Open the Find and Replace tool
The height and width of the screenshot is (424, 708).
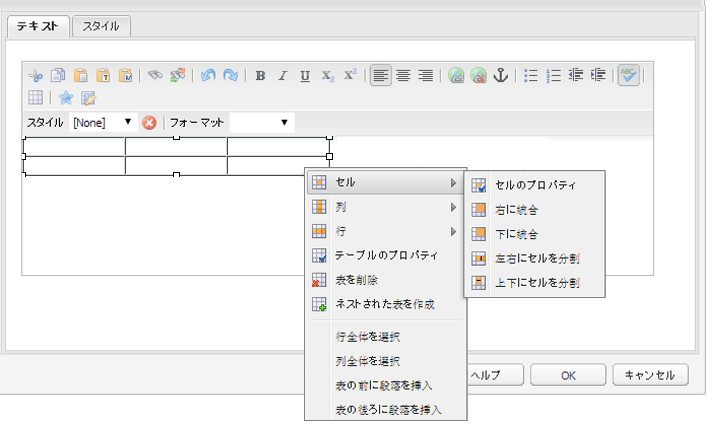177,75
